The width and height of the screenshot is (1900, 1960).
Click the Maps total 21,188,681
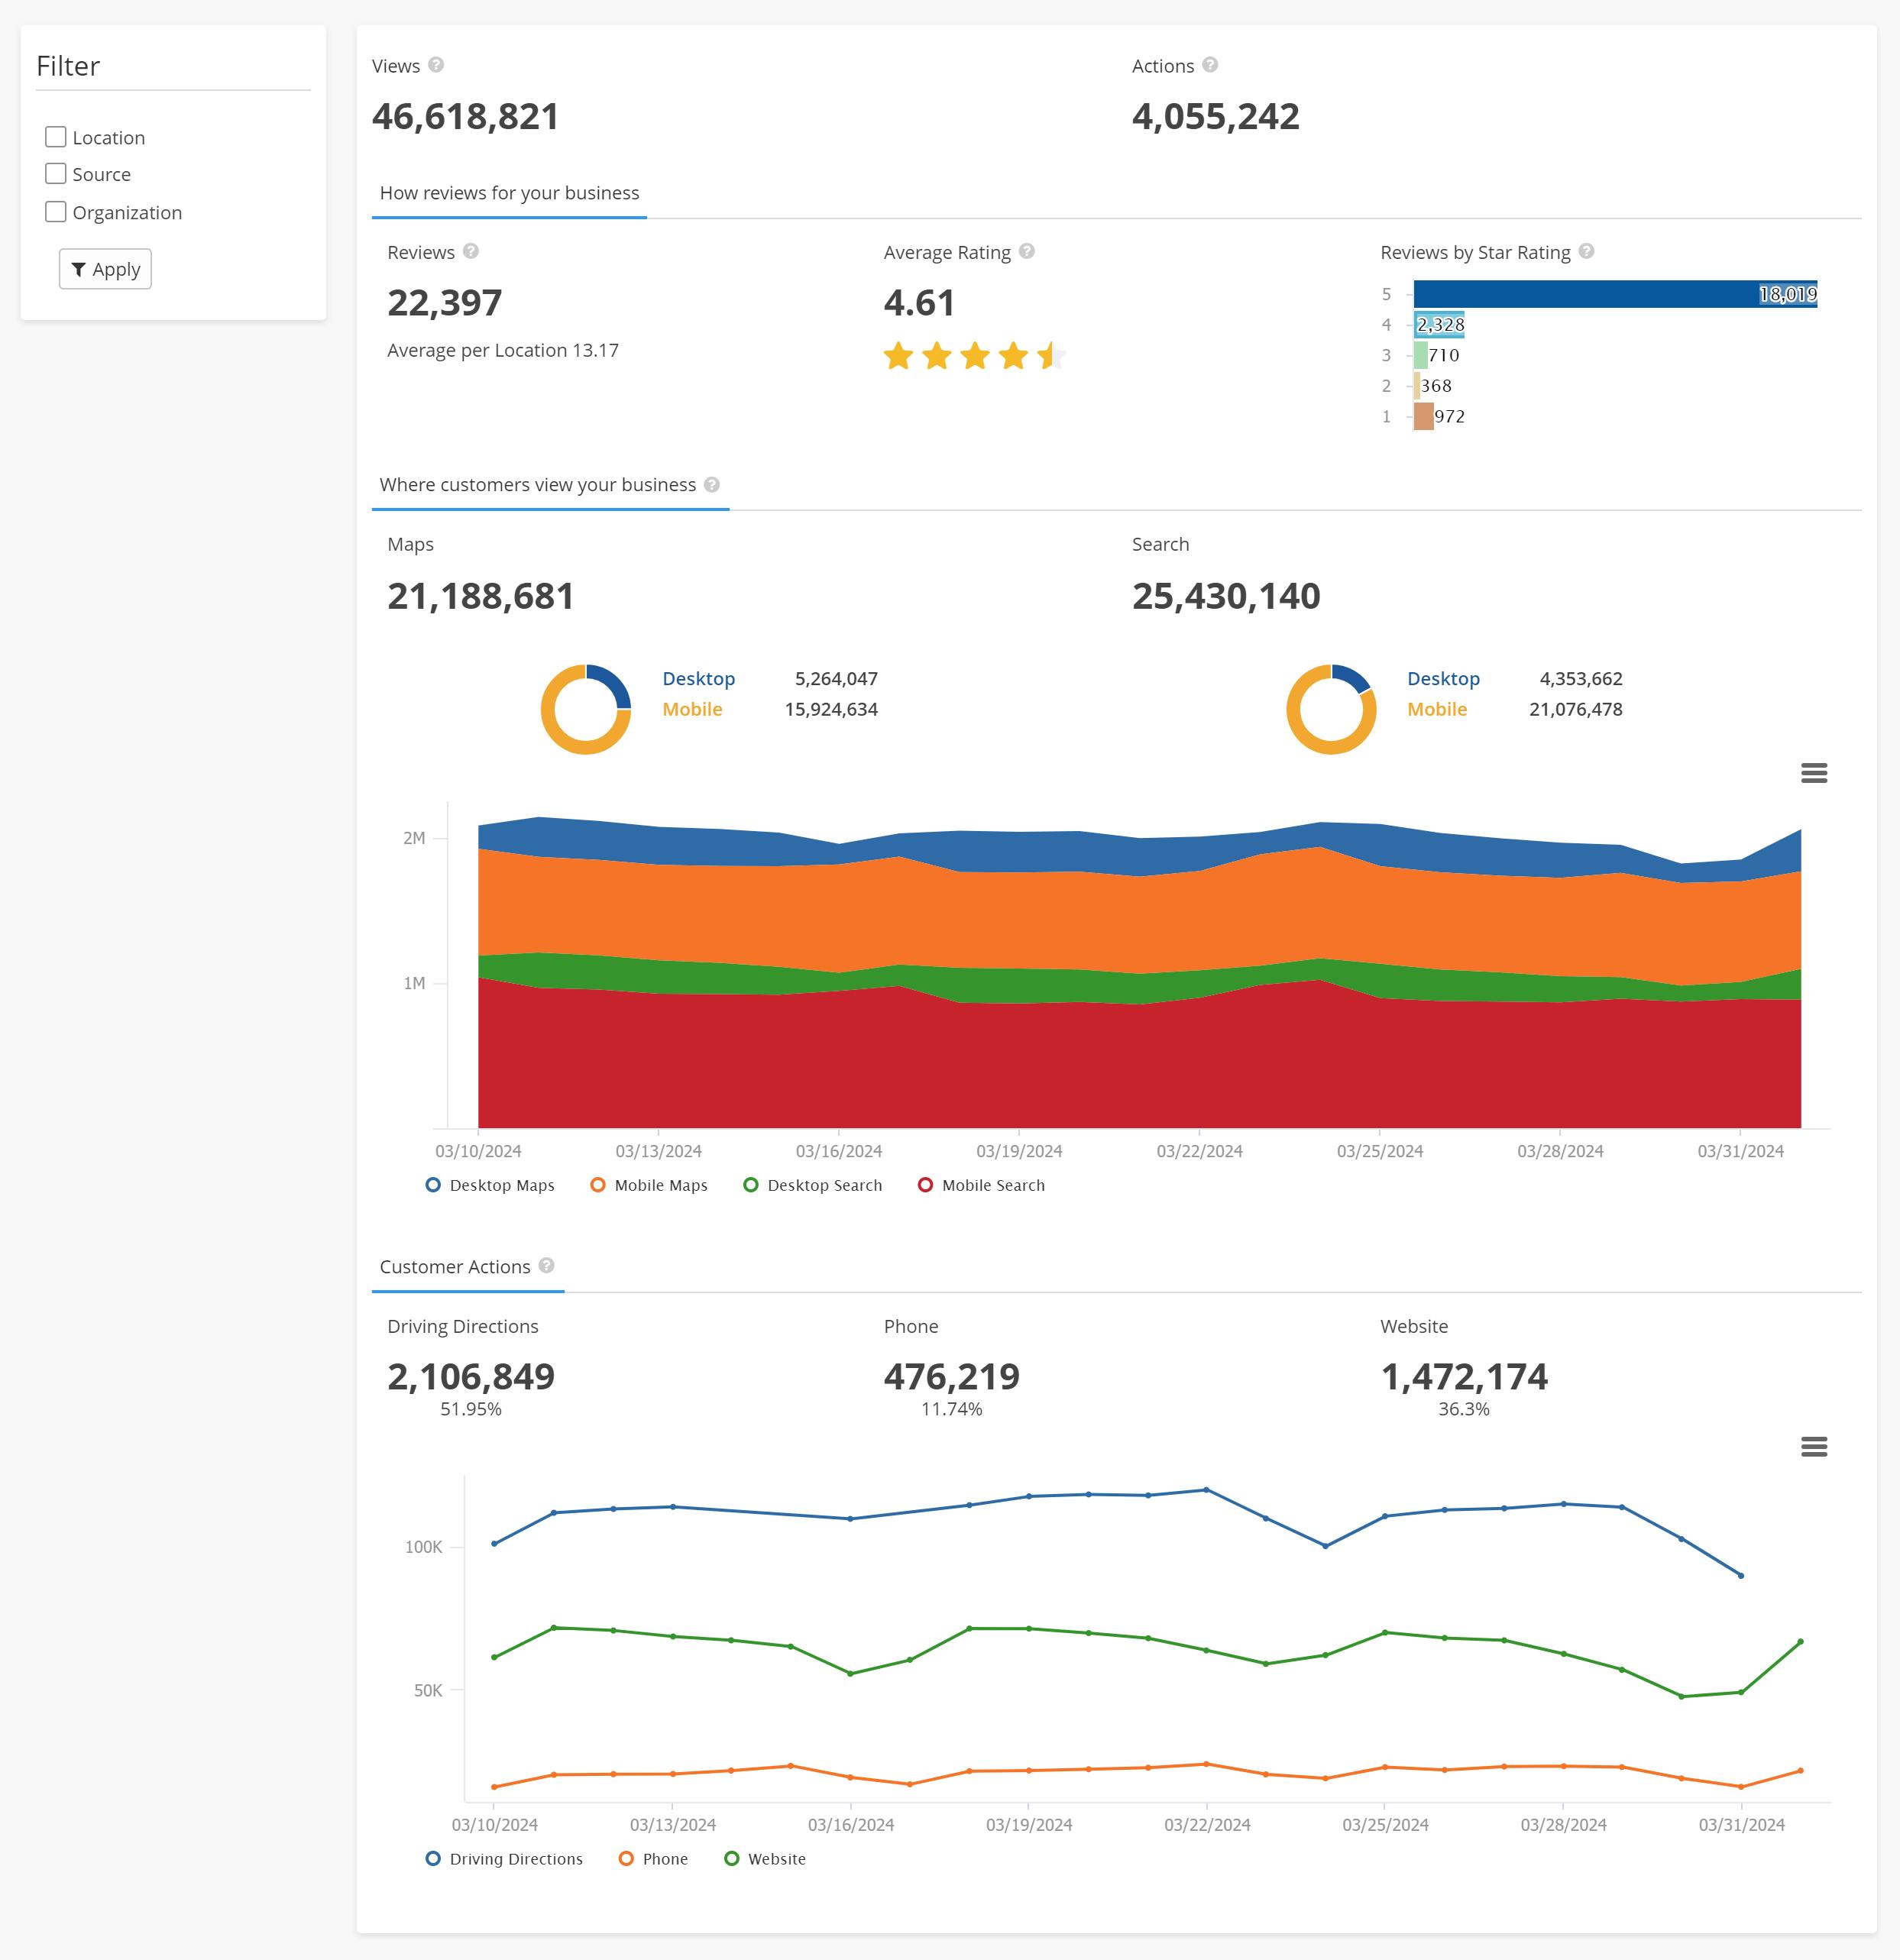(x=481, y=596)
